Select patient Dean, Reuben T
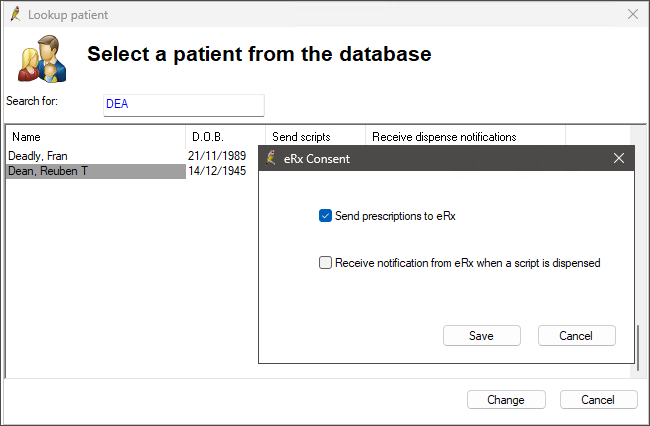This screenshot has width=650, height=426. (96, 171)
